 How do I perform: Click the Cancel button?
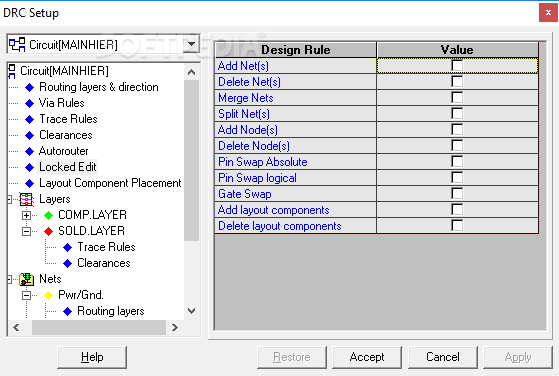443,357
